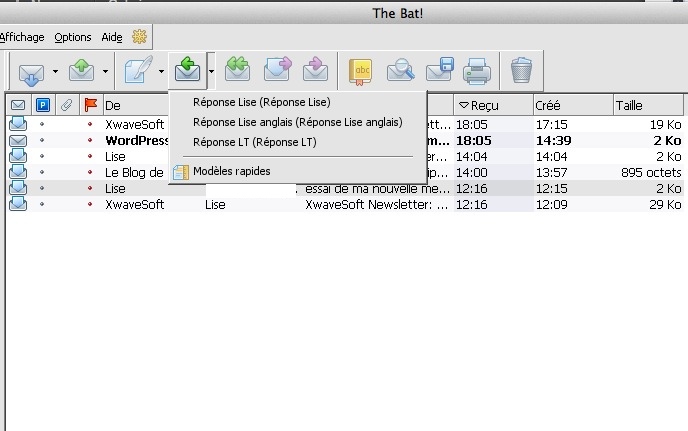Click the save message floppy icon

[438, 71]
